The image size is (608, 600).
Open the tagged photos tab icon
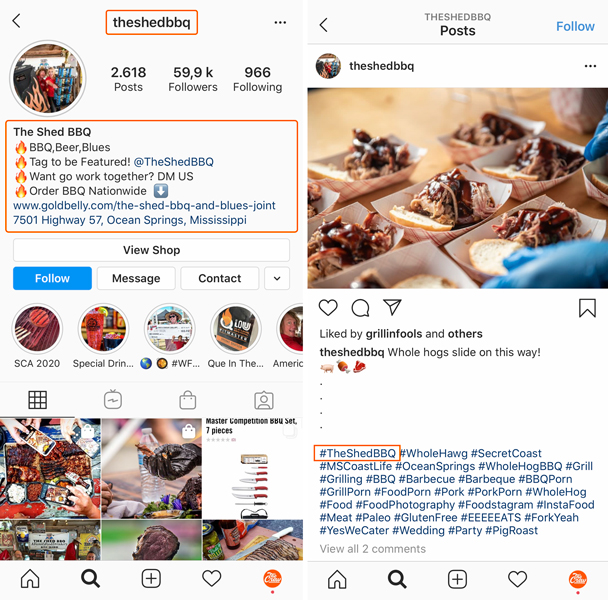[x=264, y=400]
